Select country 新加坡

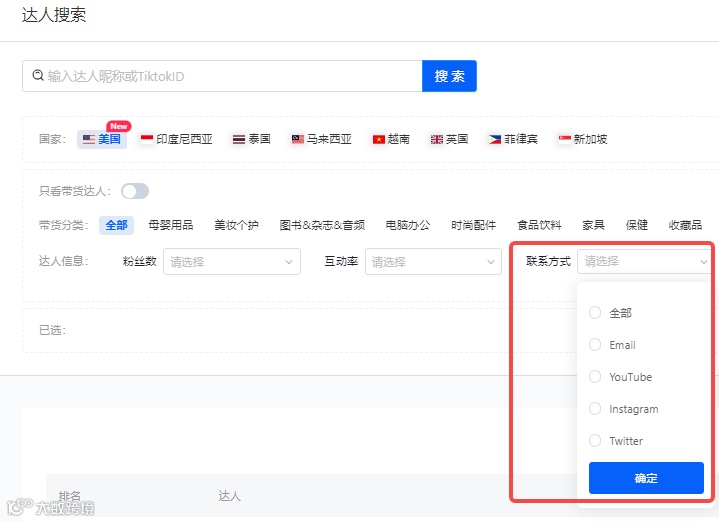point(583,139)
